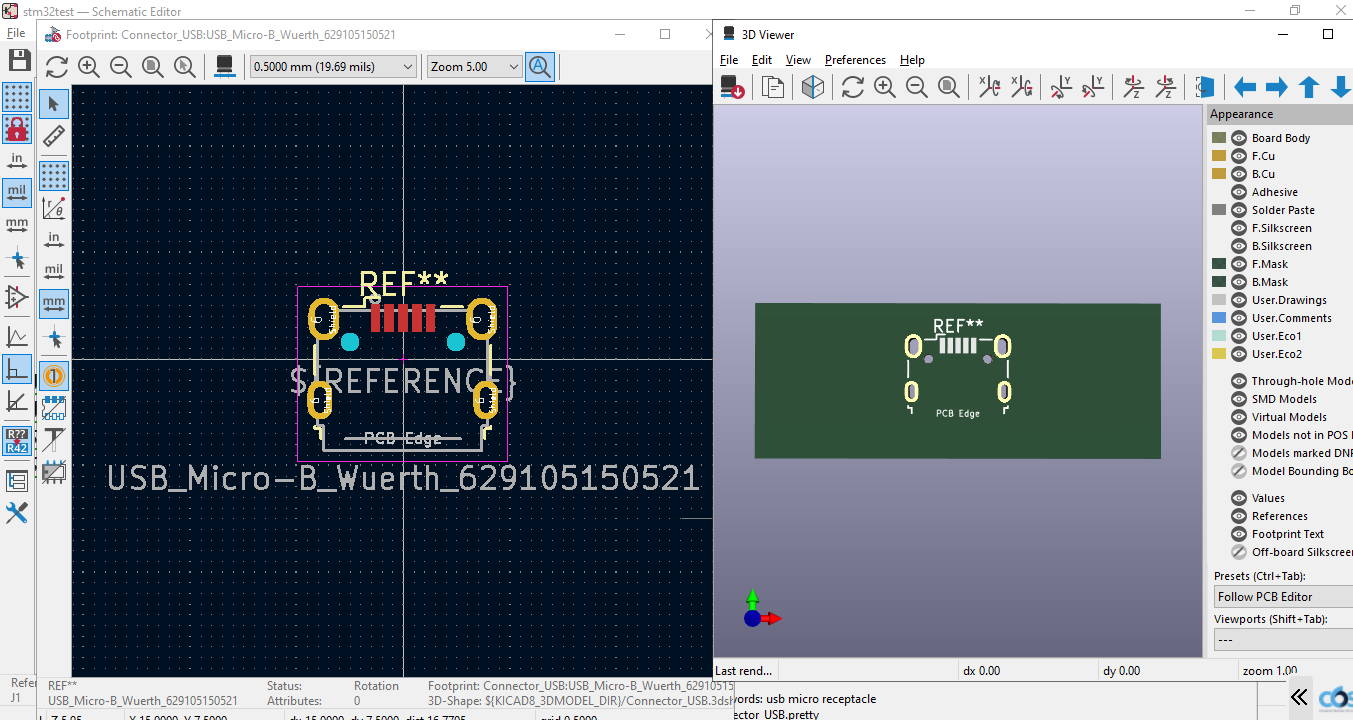The width and height of the screenshot is (1353, 720).
Task: Open Help menu in 3D Viewer
Action: [912, 60]
